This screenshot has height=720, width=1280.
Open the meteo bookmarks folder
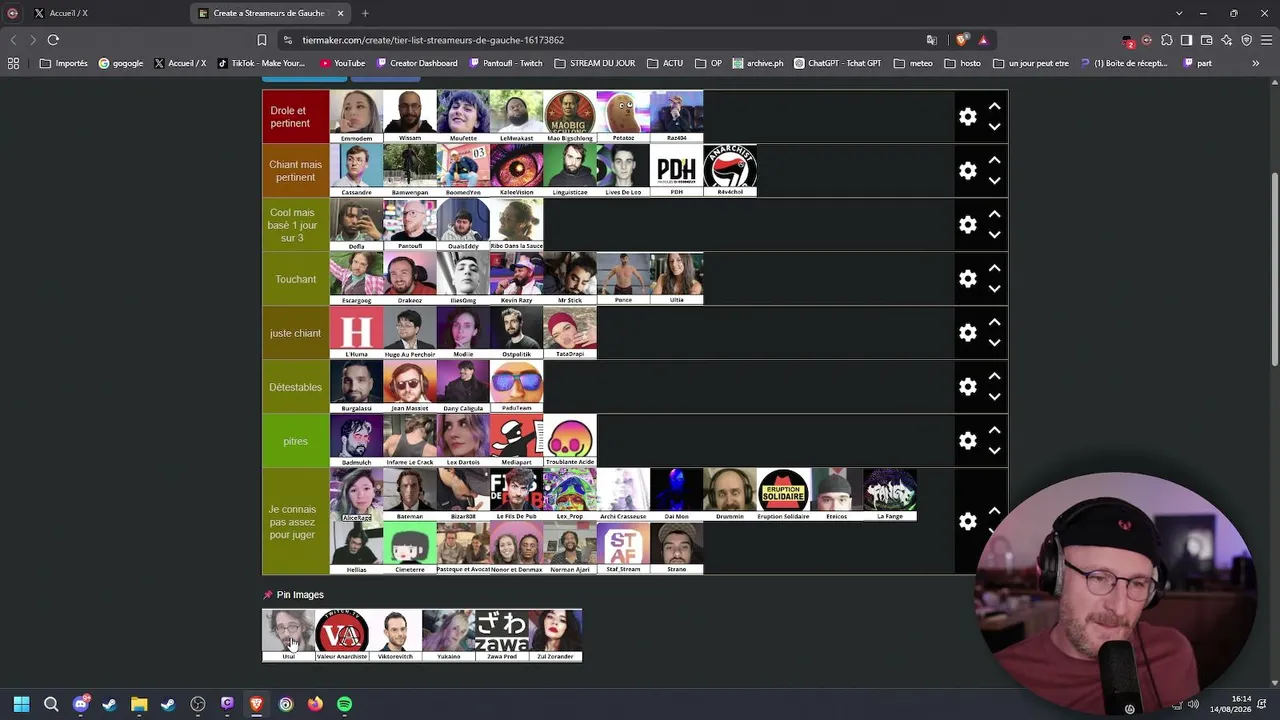pyautogui.click(x=913, y=63)
